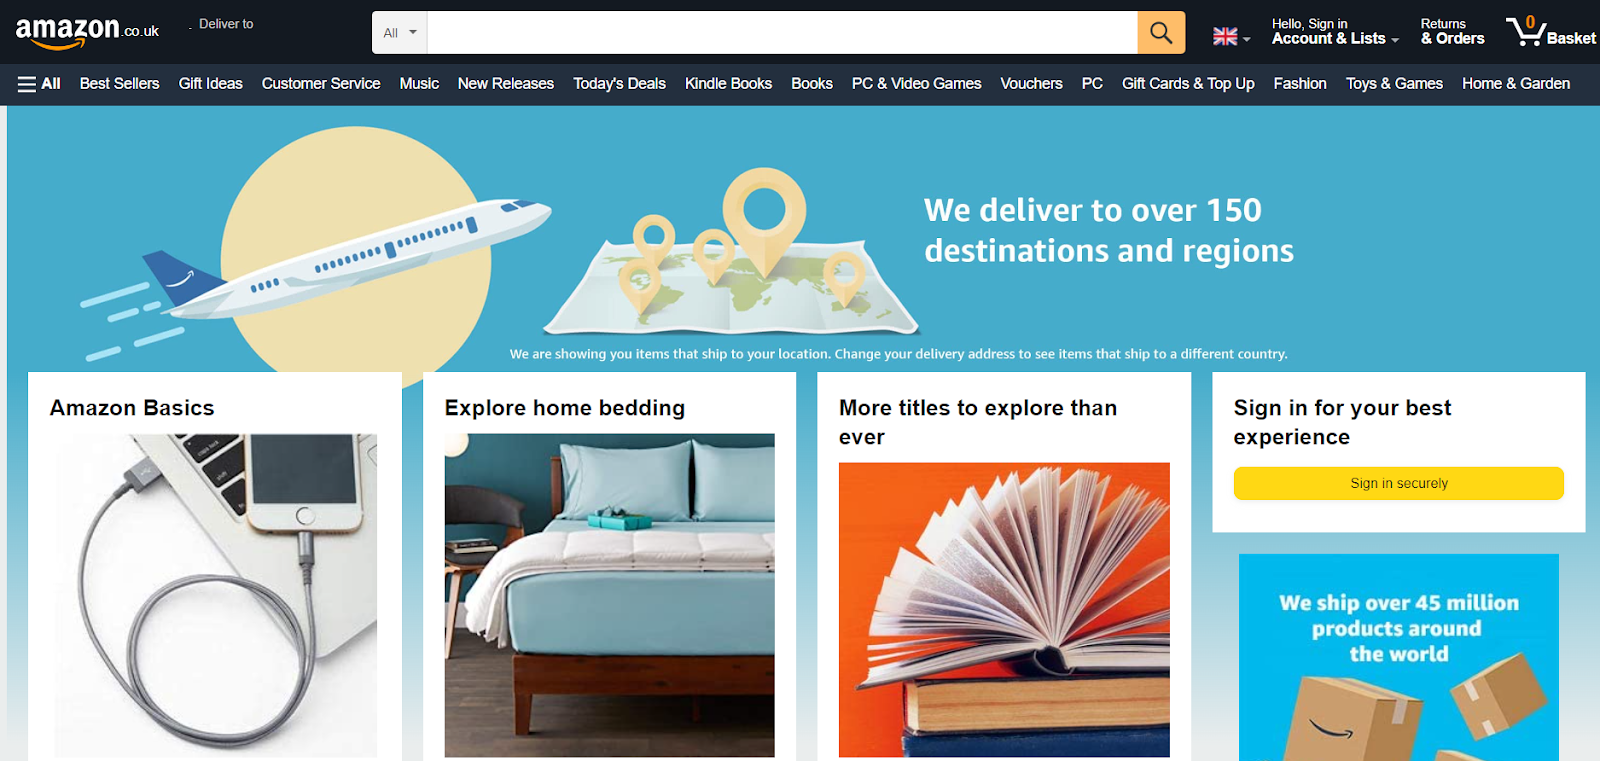
Task: Open the language selector dropdown arrow
Action: click(1247, 40)
